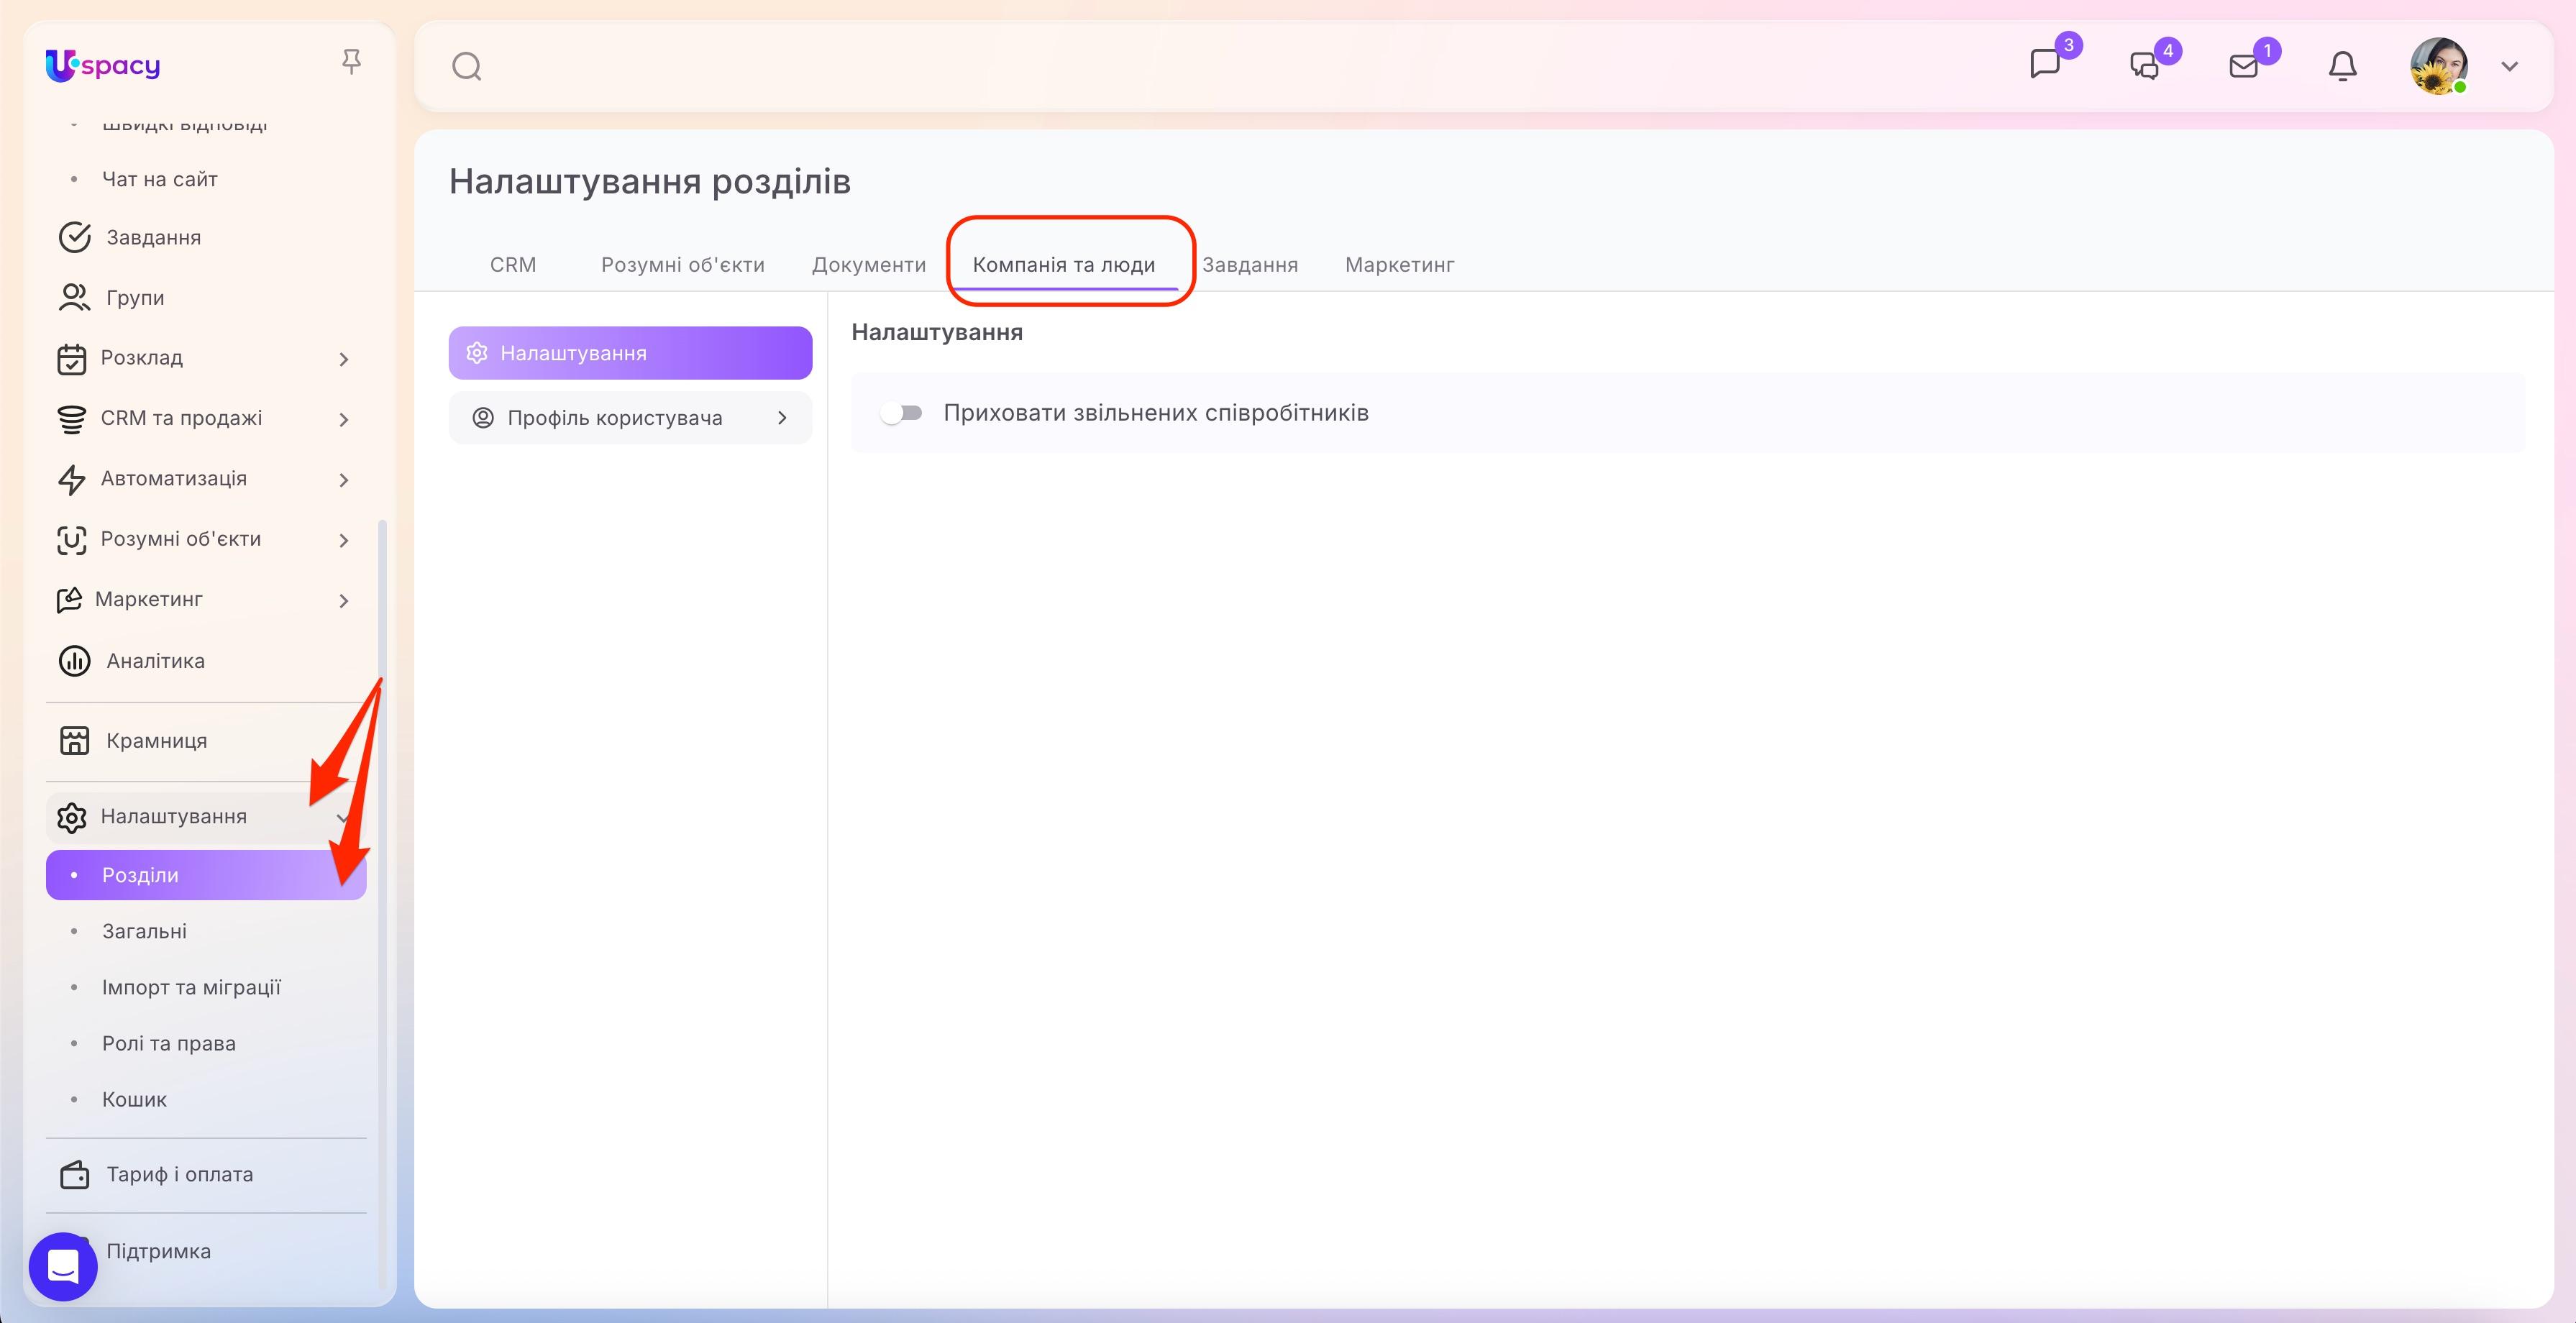Open chat messages icon with badge 3
Viewport: 2576px width, 1323px height.
[2046, 64]
